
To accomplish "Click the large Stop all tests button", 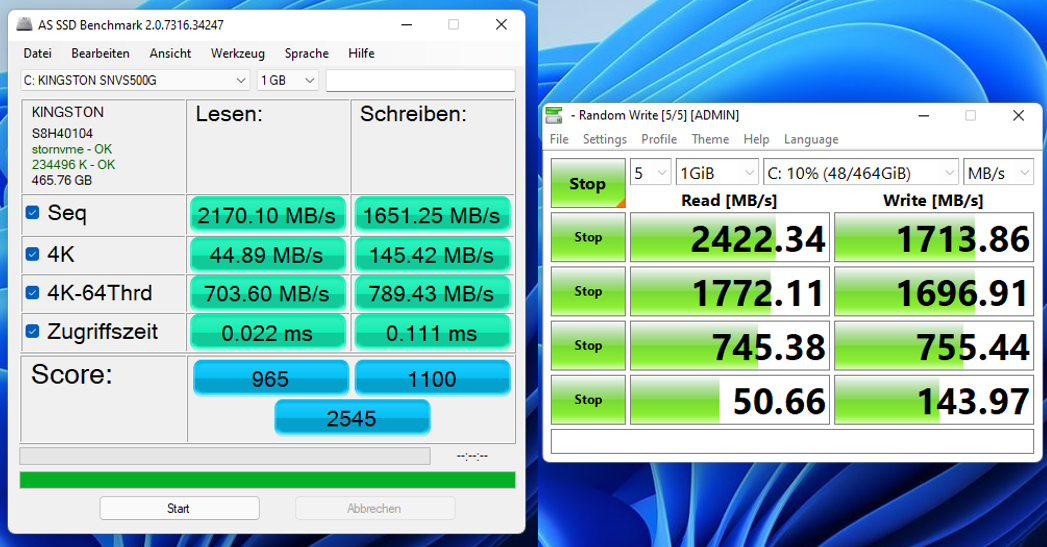I will coord(588,183).
